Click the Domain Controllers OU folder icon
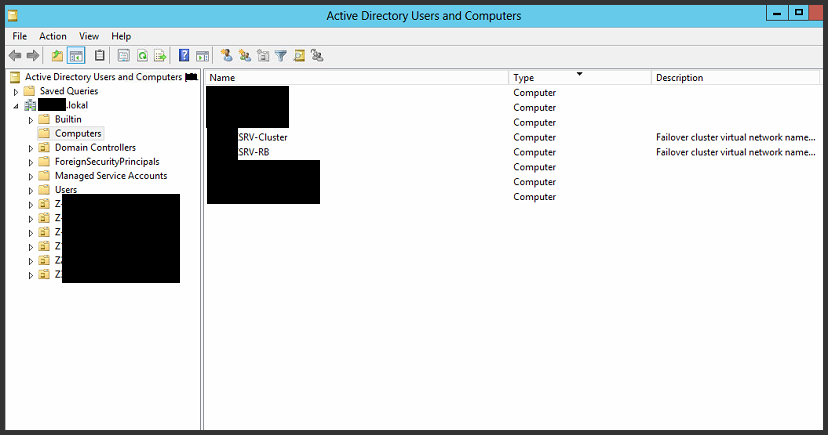The height and width of the screenshot is (435, 828). (x=44, y=147)
